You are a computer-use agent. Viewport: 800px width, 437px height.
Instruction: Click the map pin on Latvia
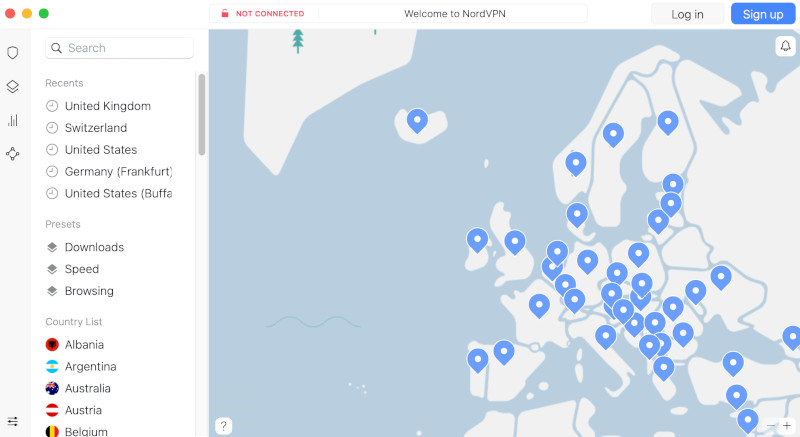pos(671,204)
